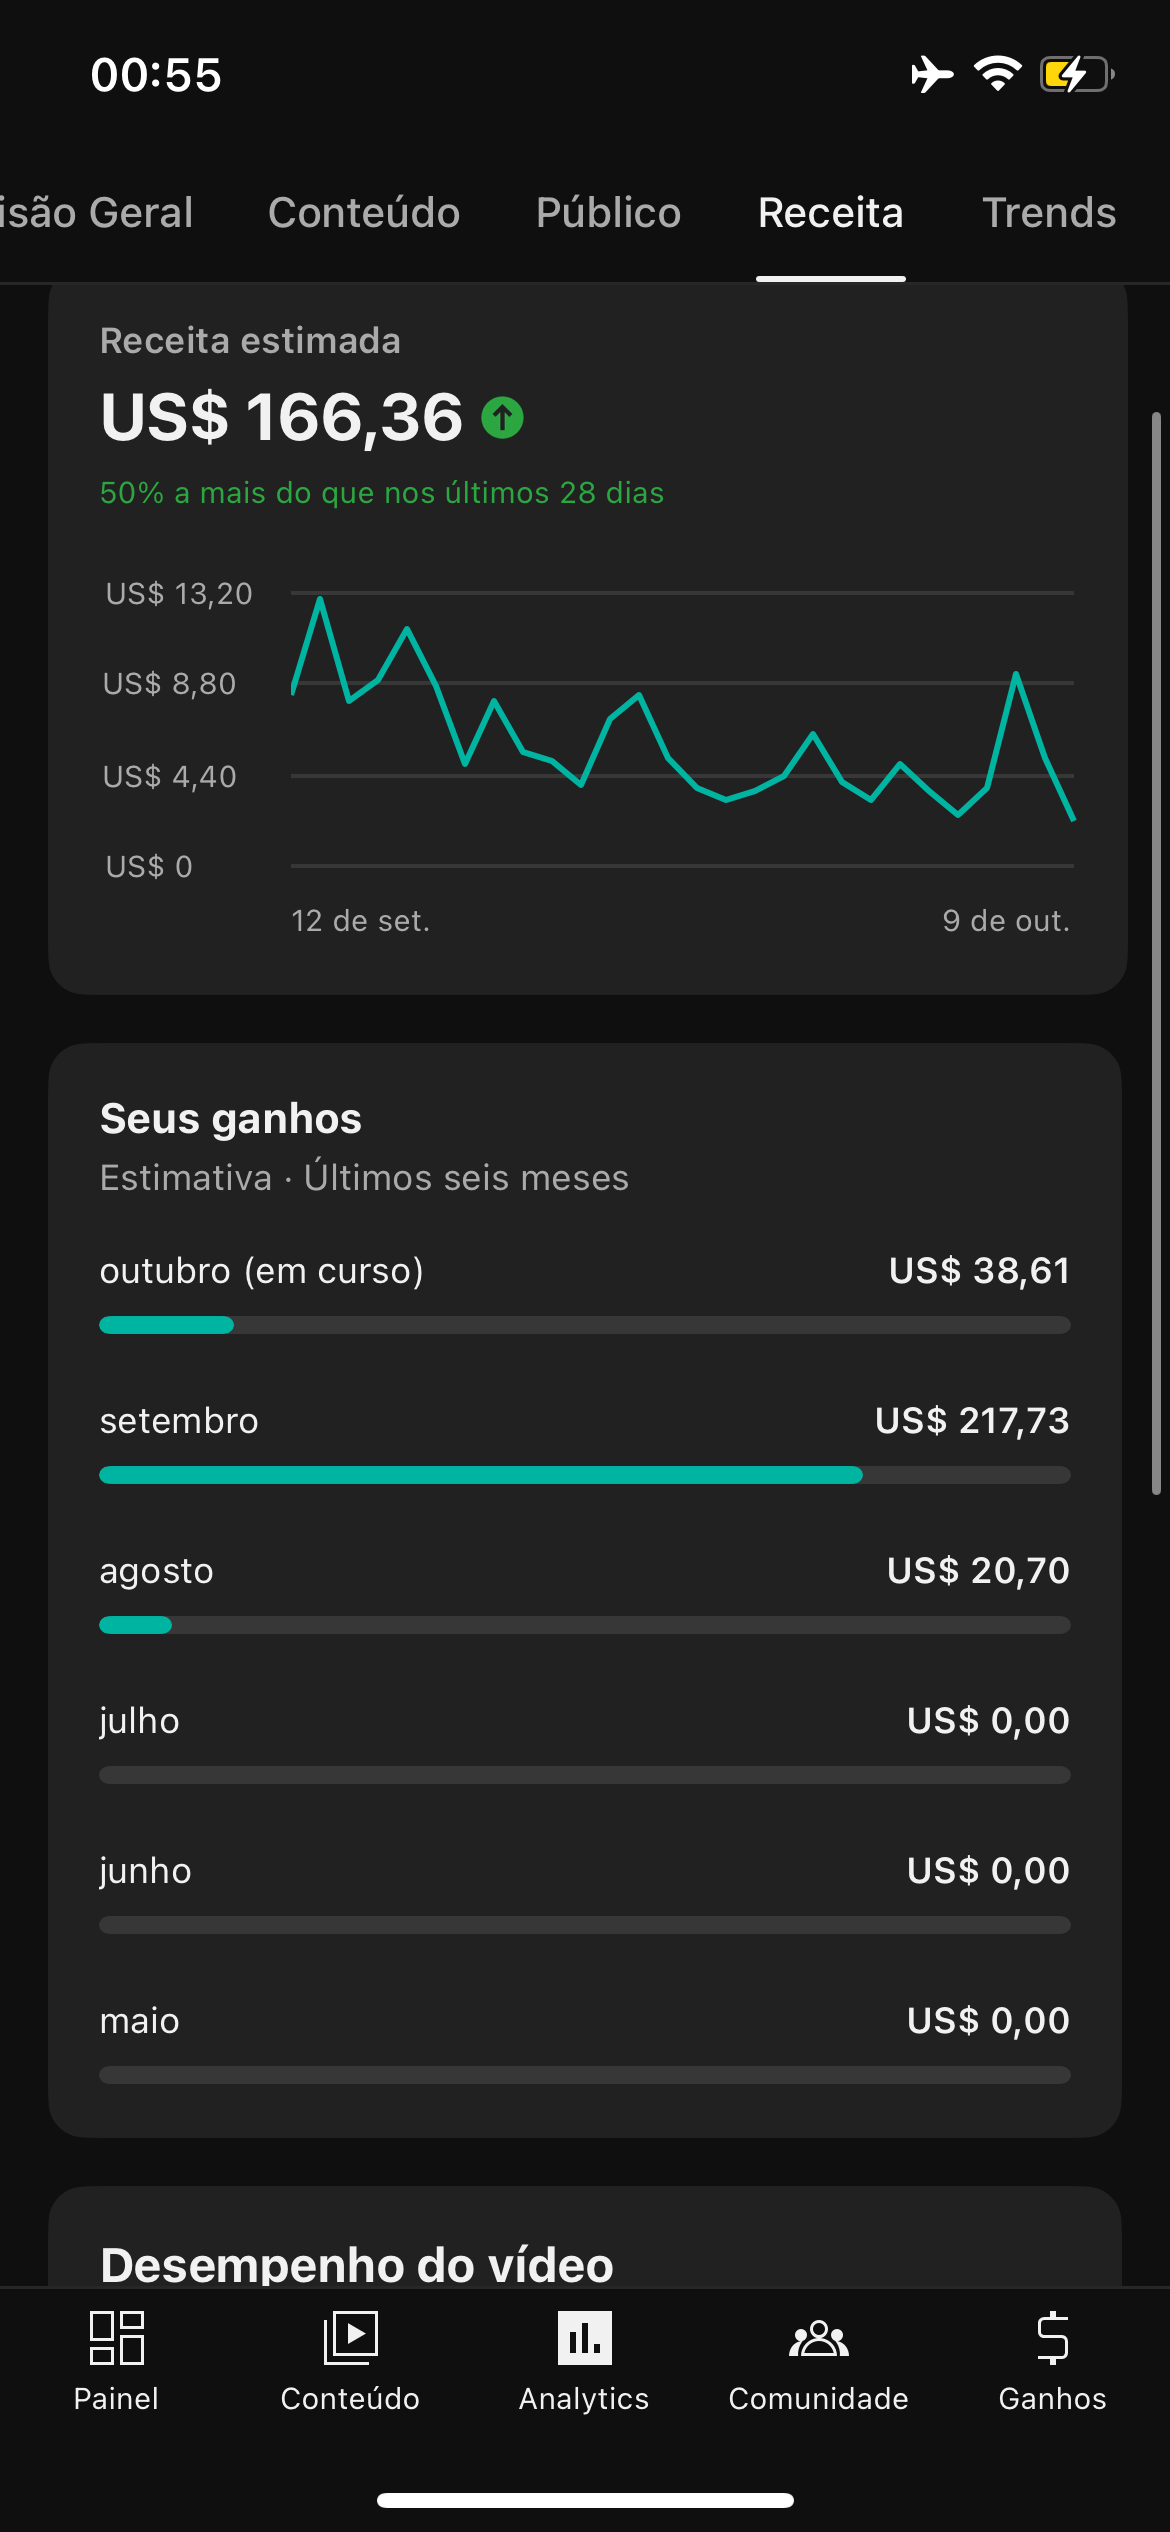Select the Receita tab

coord(830,213)
